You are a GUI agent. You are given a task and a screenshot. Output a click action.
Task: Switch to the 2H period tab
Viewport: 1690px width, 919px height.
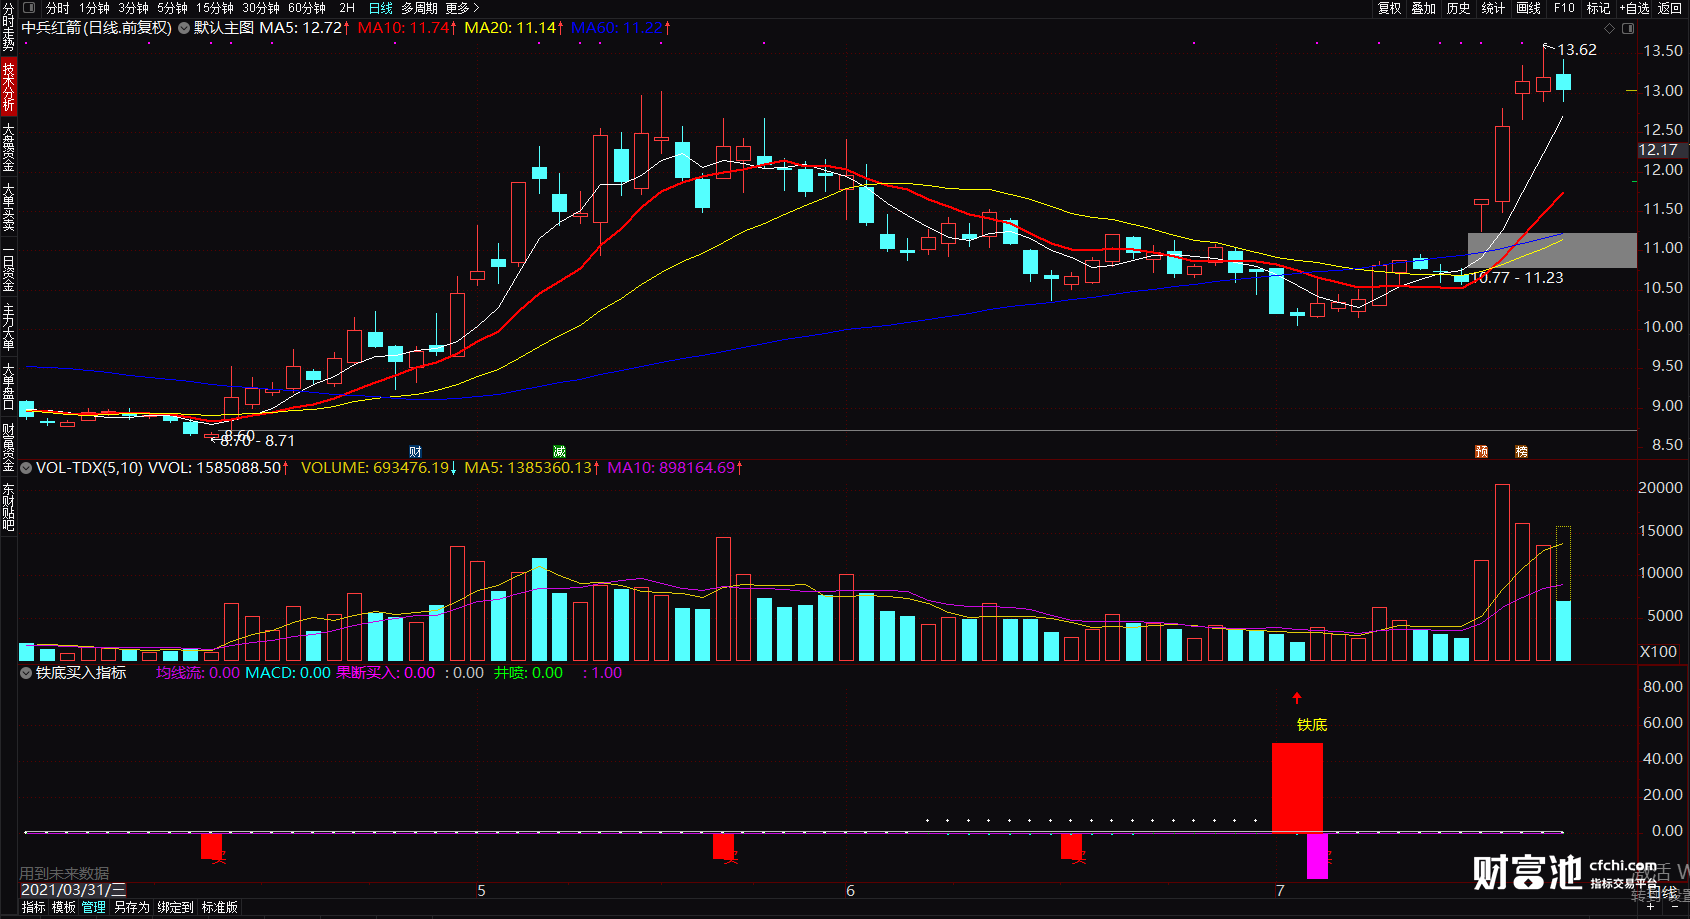click(347, 8)
